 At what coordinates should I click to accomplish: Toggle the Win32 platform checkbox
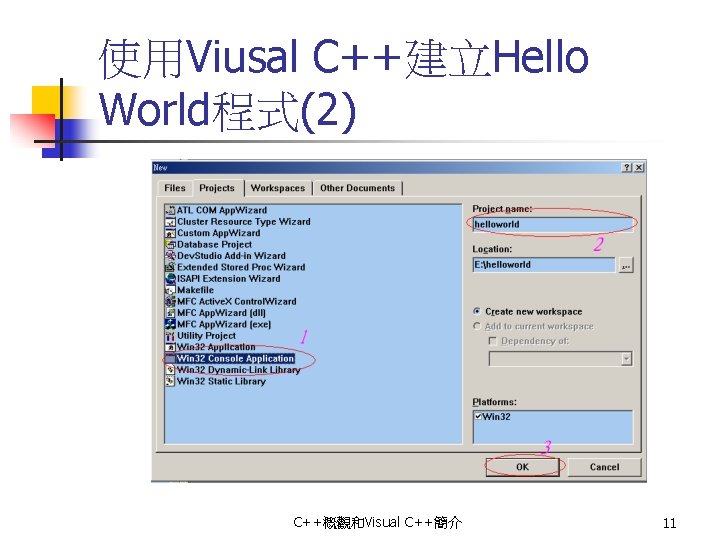(478, 416)
